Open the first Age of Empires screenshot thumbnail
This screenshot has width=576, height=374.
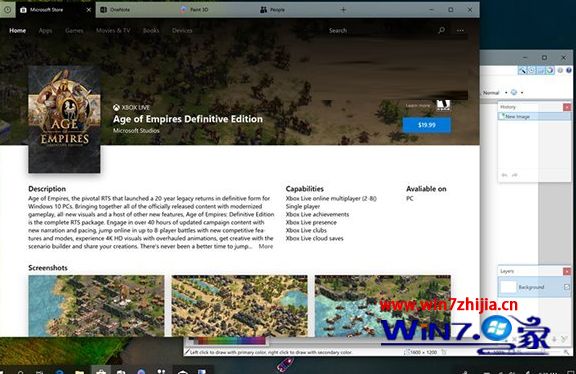pos(96,306)
